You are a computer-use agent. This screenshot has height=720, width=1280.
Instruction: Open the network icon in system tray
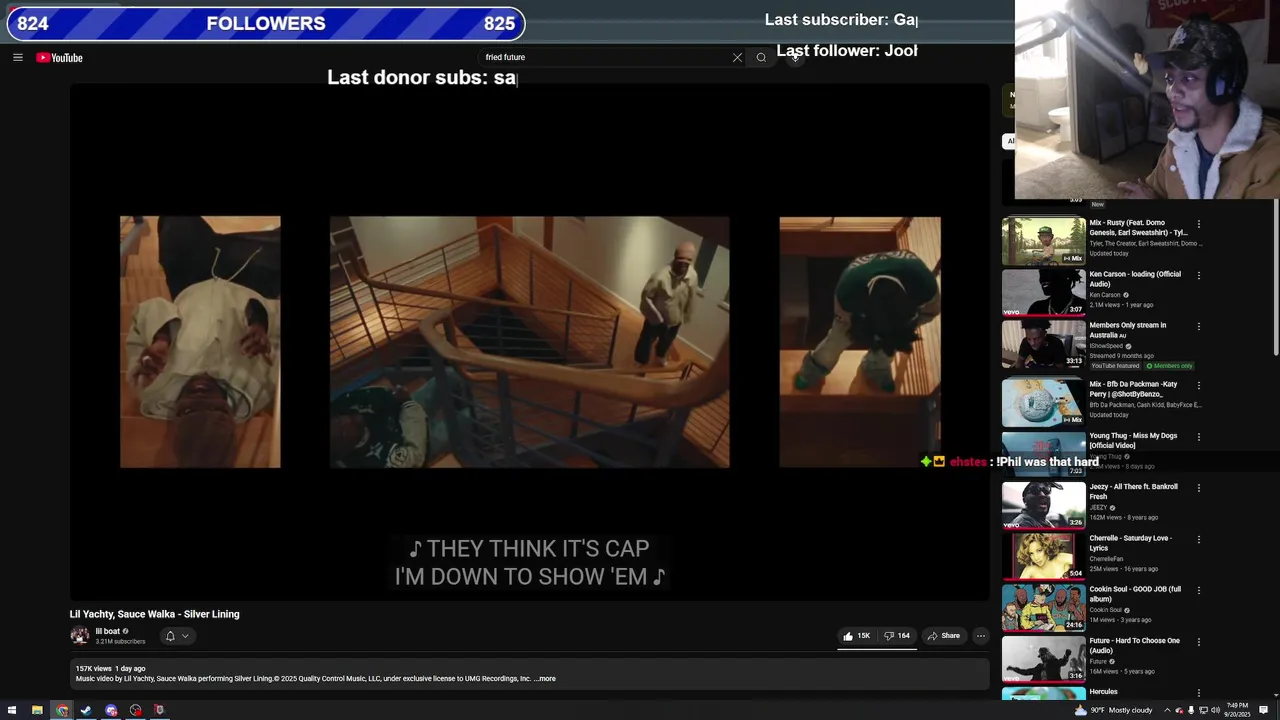click(x=1203, y=710)
